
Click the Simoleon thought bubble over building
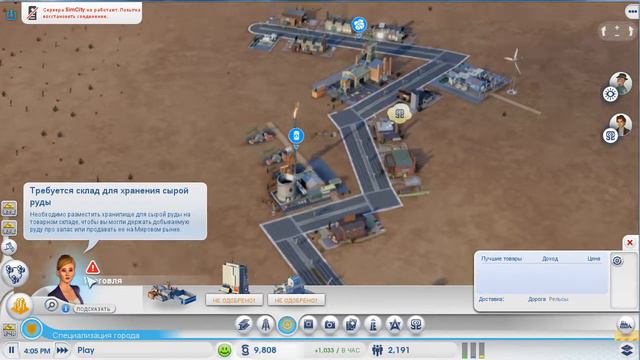(400, 113)
